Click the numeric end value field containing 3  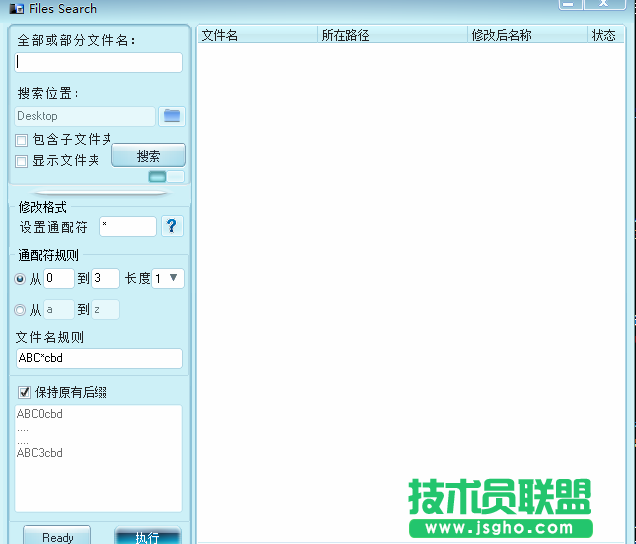[x=105, y=278]
